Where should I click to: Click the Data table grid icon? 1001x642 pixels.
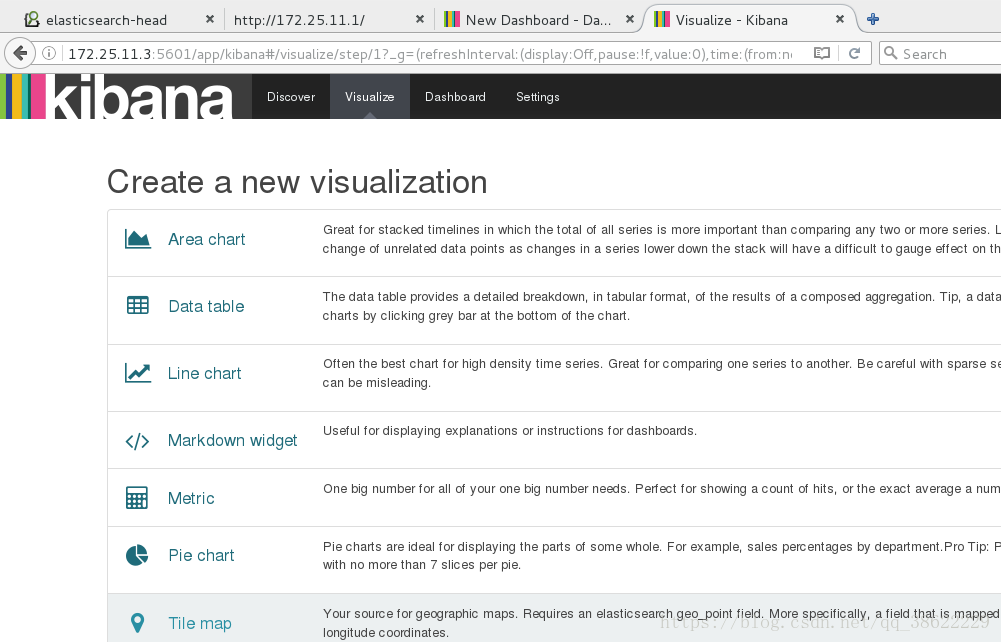pyautogui.click(x=138, y=306)
